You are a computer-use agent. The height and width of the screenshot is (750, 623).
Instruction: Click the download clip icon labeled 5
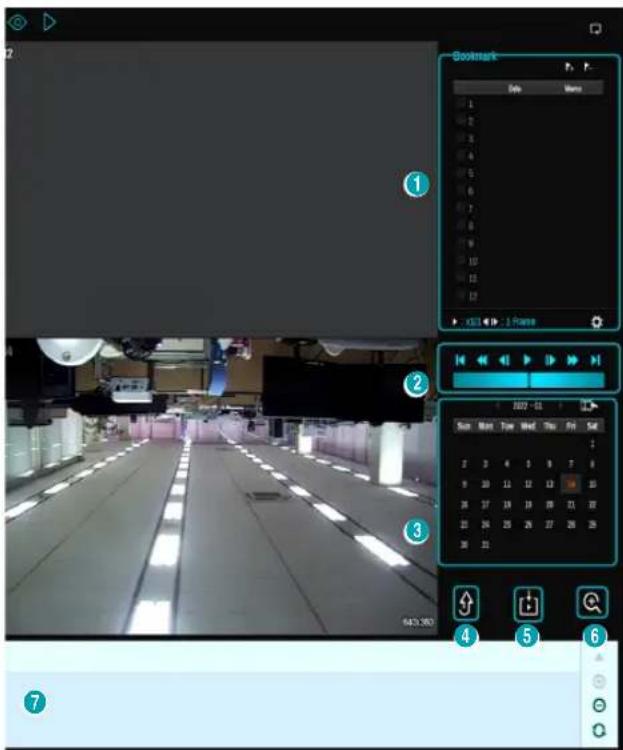click(528, 604)
